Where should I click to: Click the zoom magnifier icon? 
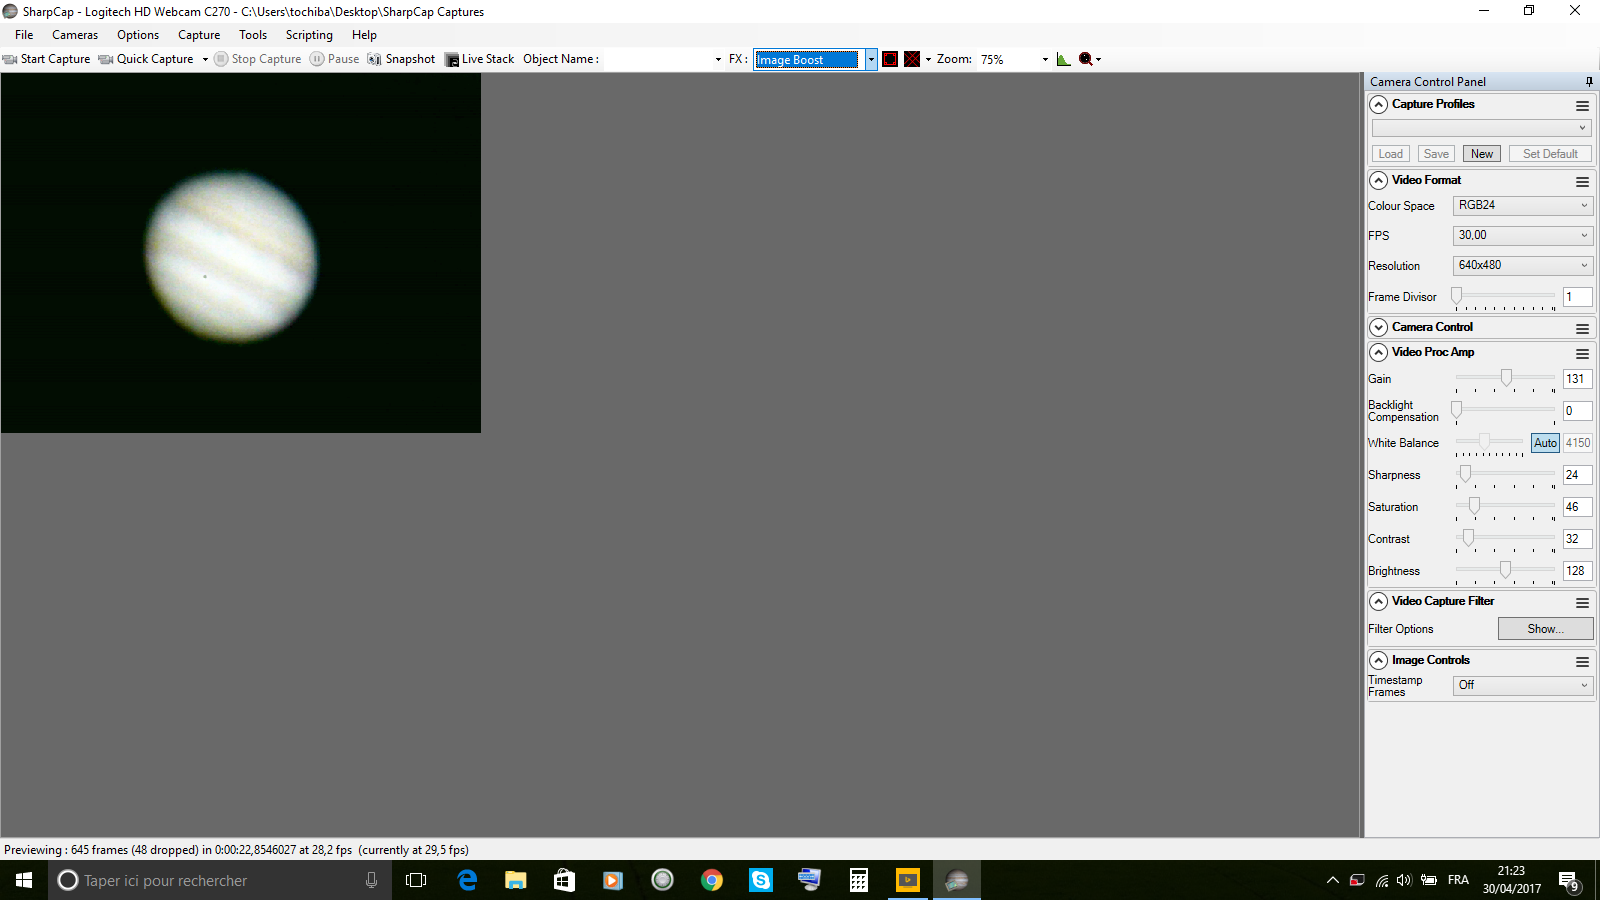click(x=1086, y=59)
